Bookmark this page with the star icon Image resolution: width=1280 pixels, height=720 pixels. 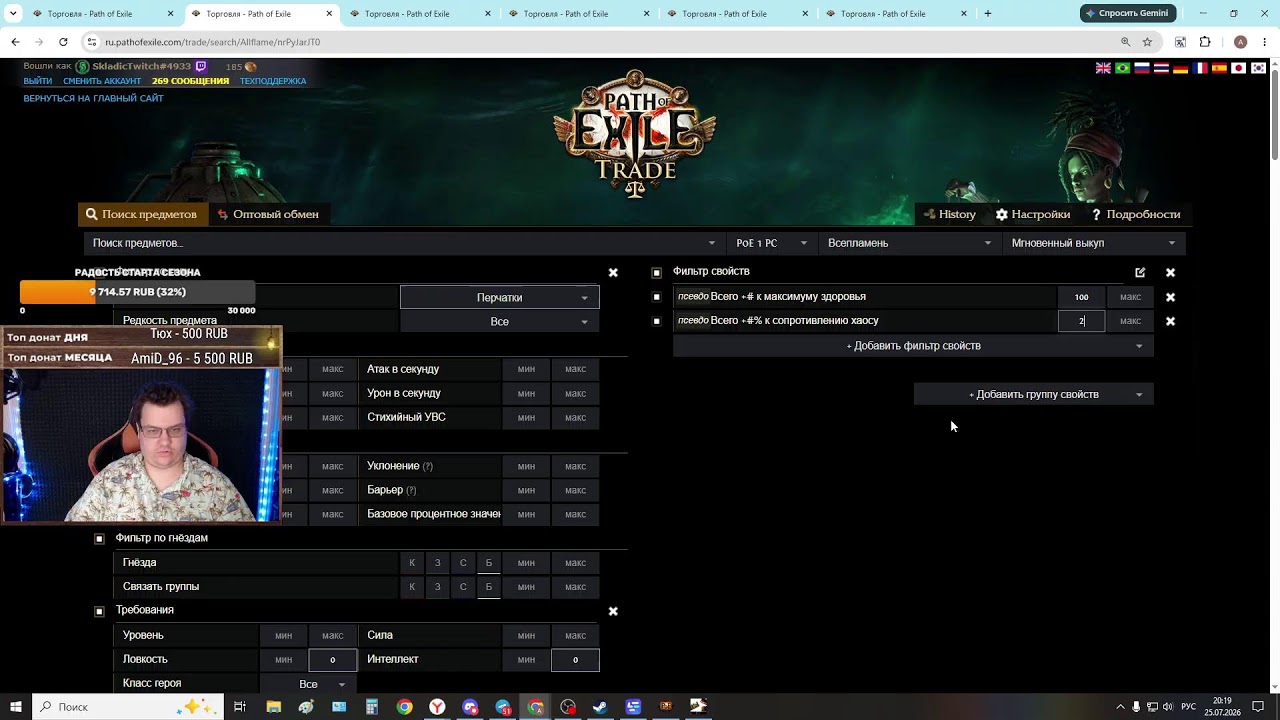coord(1147,42)
